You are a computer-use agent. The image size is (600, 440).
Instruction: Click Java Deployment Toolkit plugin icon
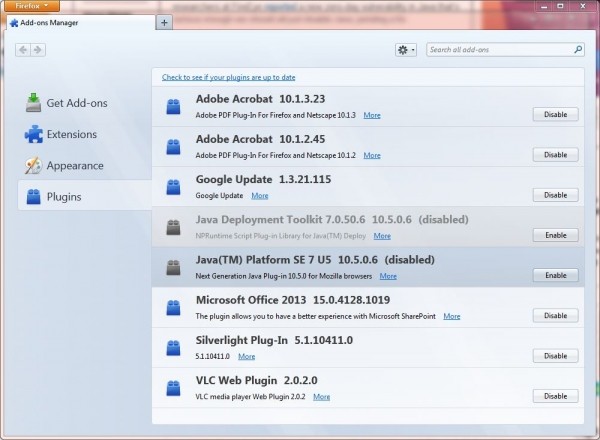[x=173, y=227]
